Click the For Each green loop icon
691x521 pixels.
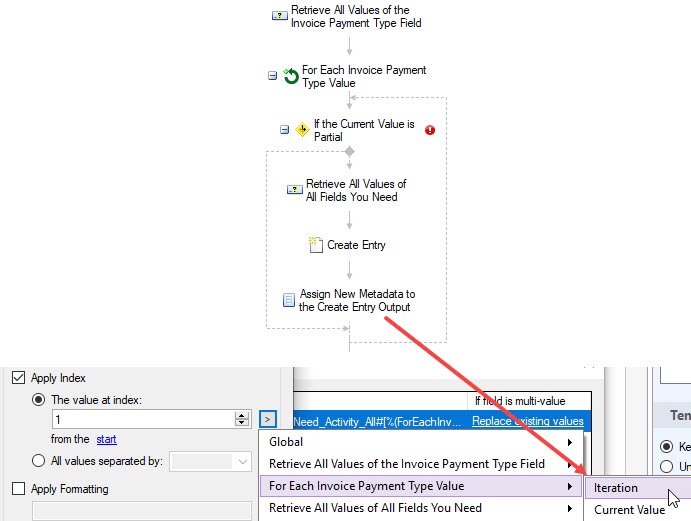pyautogui.click(x=291, y=76)
